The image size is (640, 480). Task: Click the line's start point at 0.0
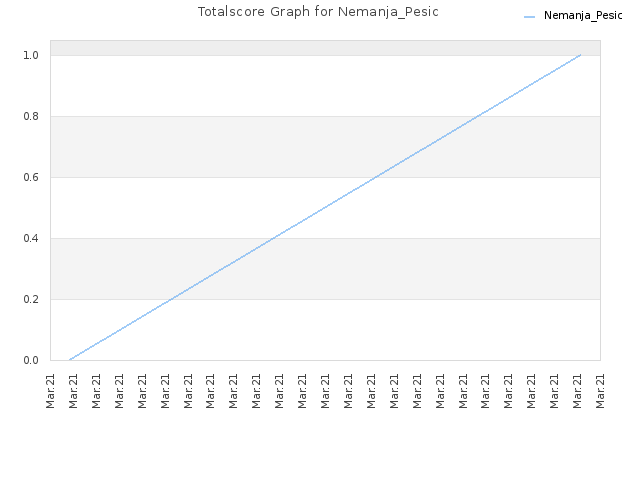coord(70,360)
